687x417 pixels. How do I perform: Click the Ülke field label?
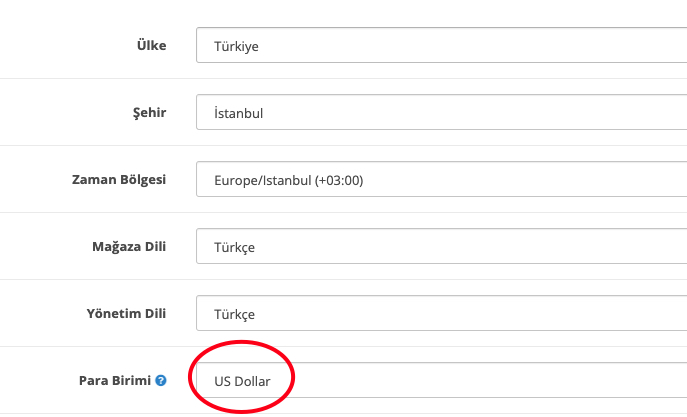point(152,45)
